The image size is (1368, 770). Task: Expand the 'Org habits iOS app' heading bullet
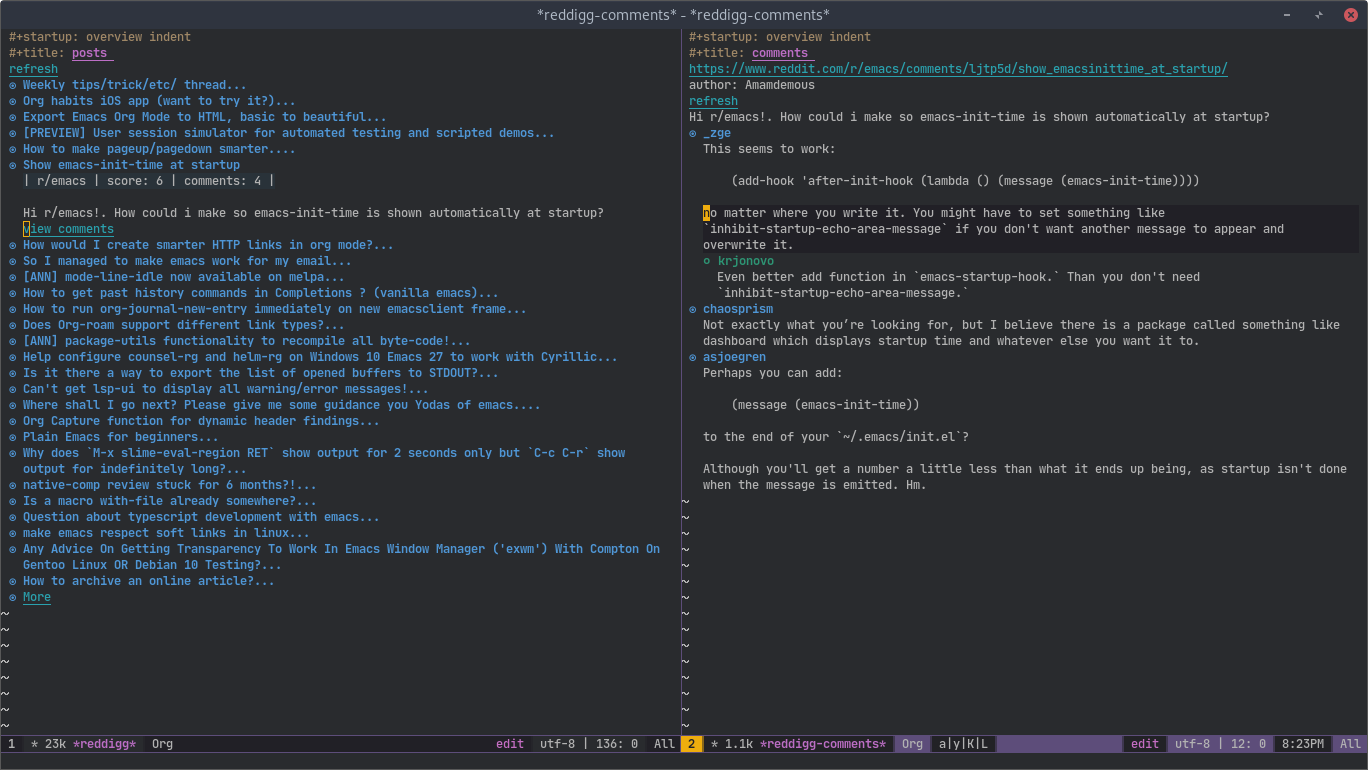click(13, 101)
